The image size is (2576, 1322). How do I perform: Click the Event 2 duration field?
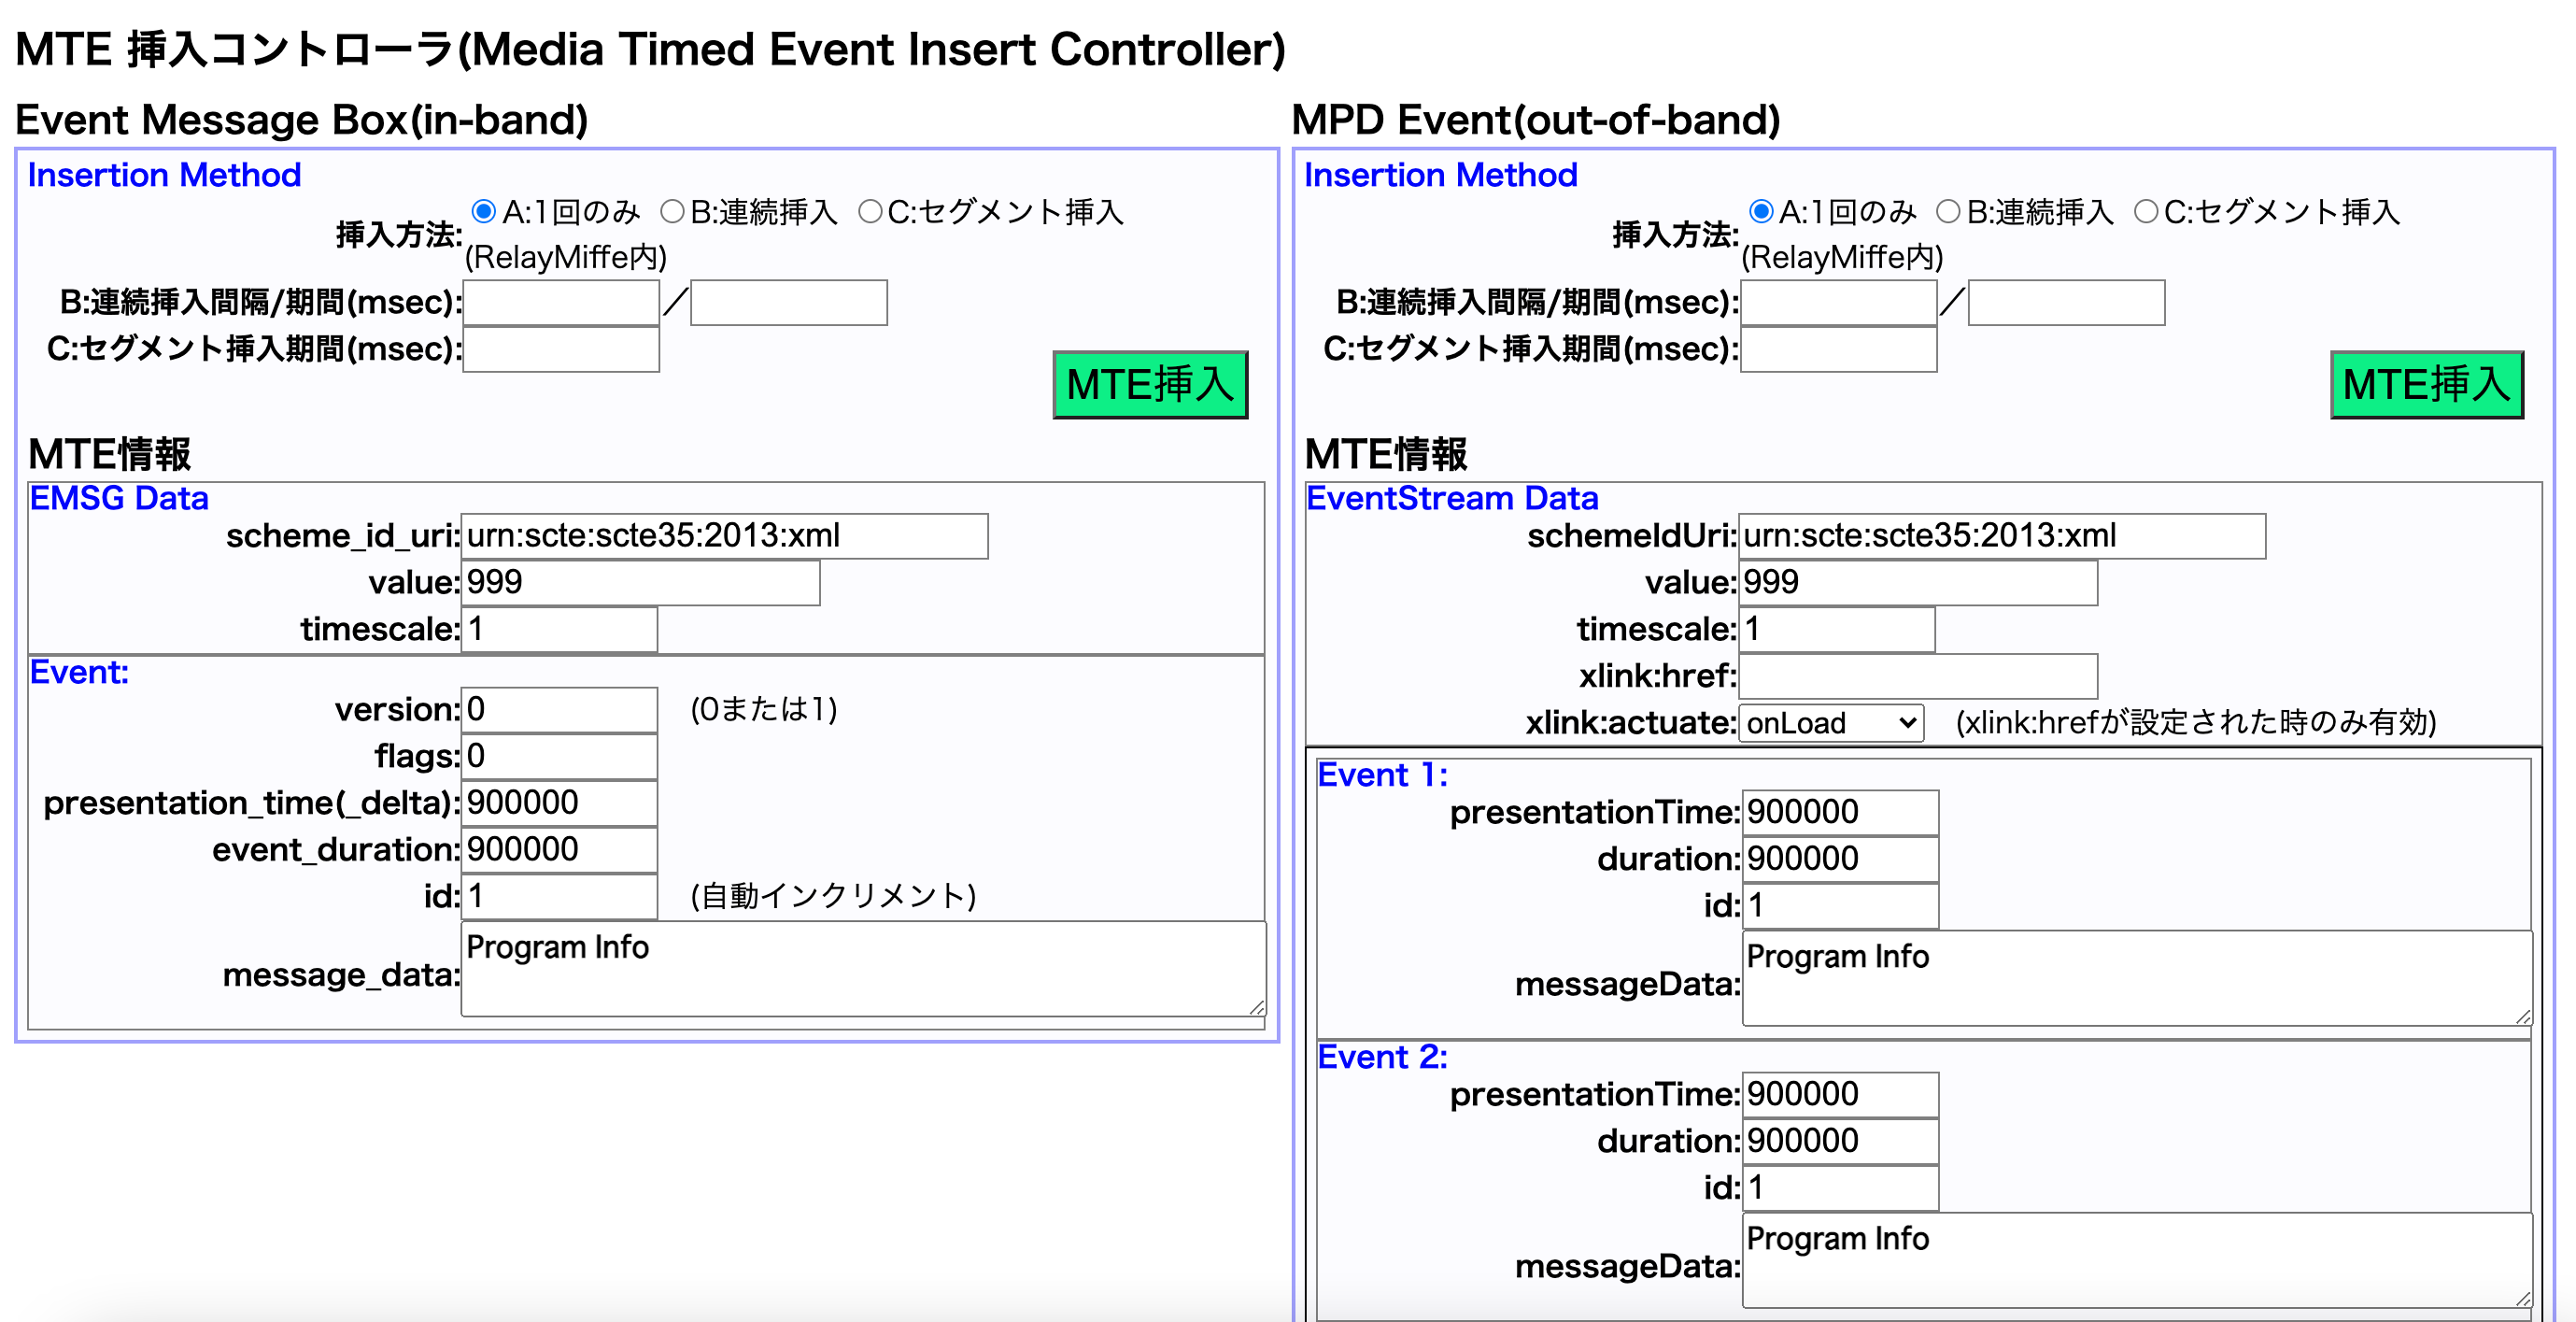click(x=1840, y=1141)
